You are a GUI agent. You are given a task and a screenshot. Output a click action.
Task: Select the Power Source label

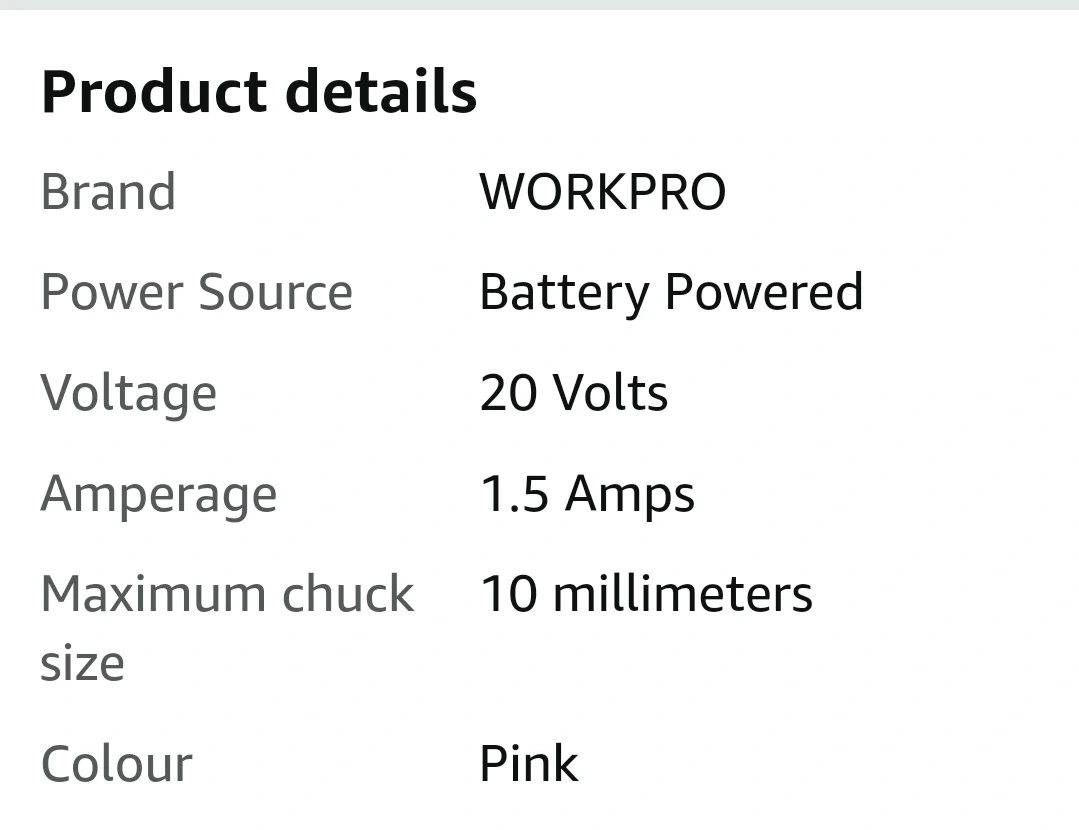click(x=197, y=292)
